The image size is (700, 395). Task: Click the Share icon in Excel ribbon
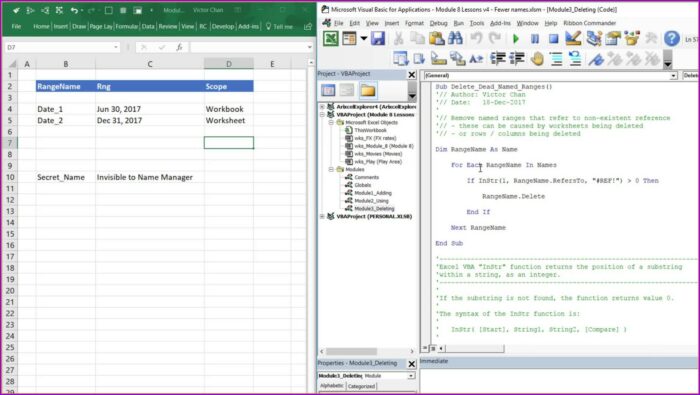[x=308, y=27]
